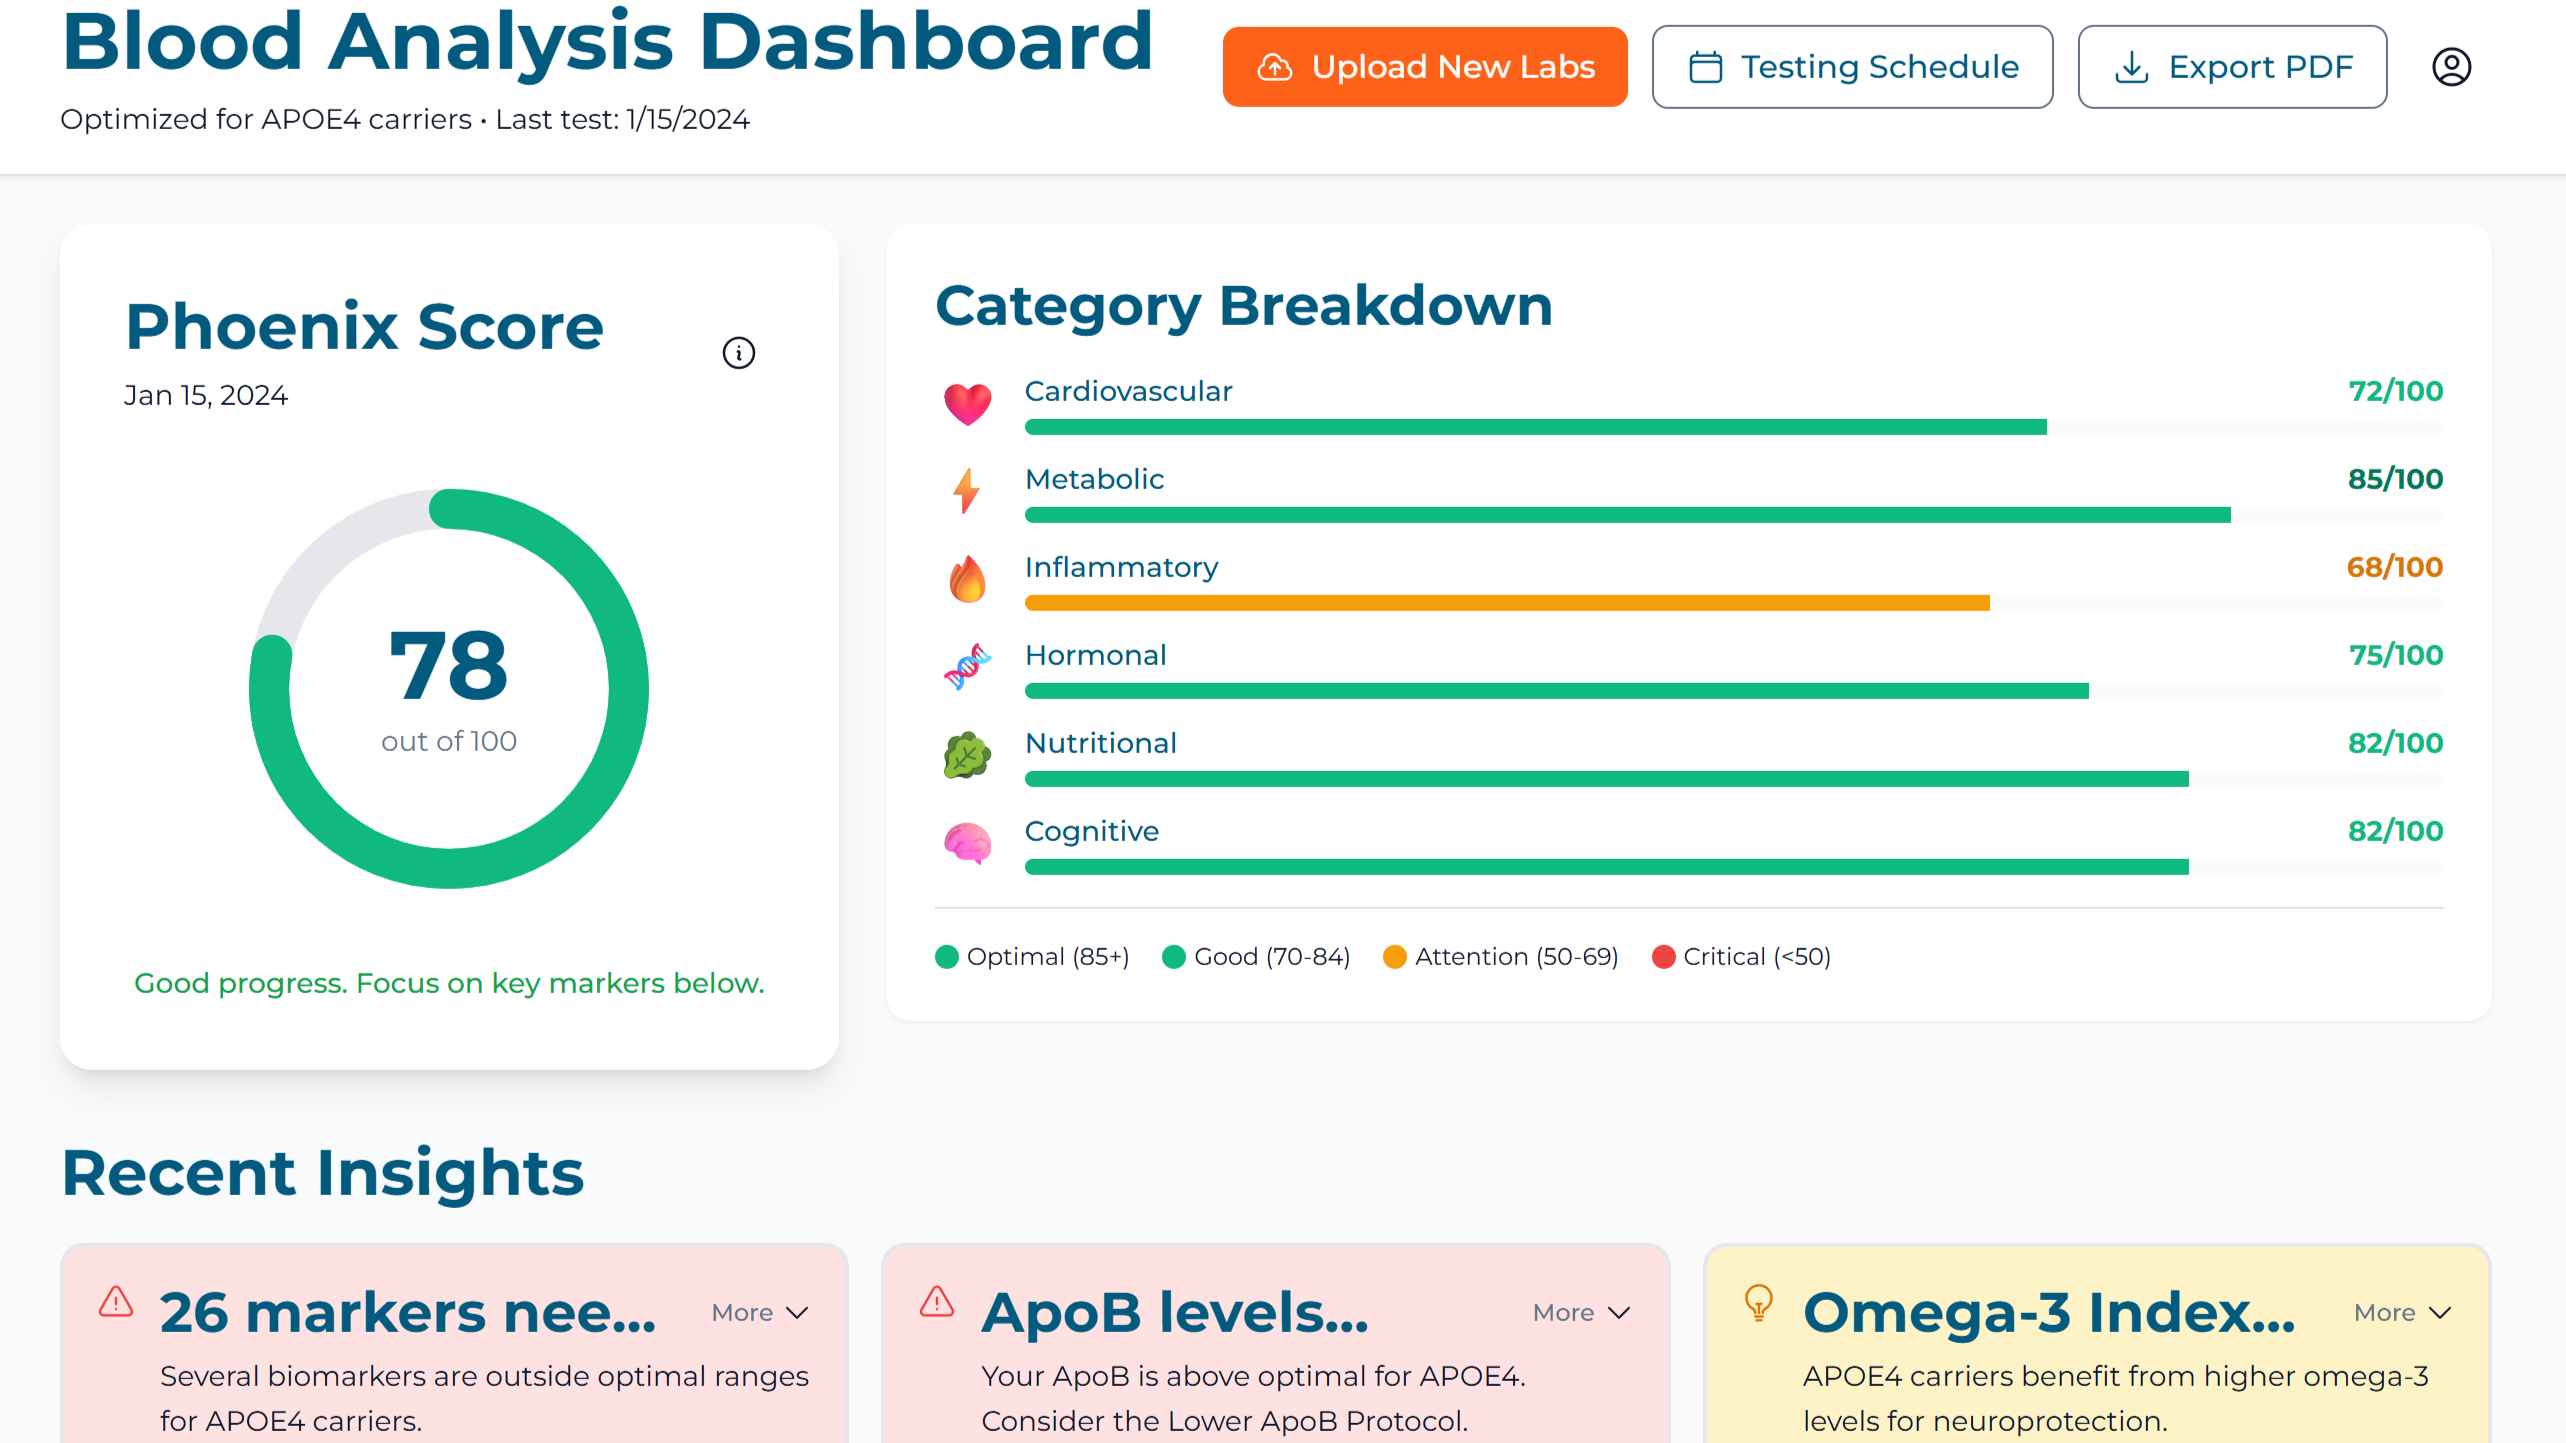Click warning icon on ApoB levels card
This screenshot has width=2566, height=1443.
[936, 1301]
